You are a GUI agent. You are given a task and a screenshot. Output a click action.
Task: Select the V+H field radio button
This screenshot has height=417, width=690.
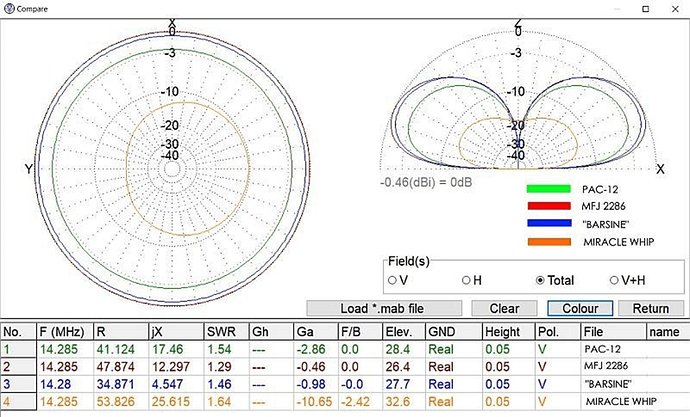(614, 280)
